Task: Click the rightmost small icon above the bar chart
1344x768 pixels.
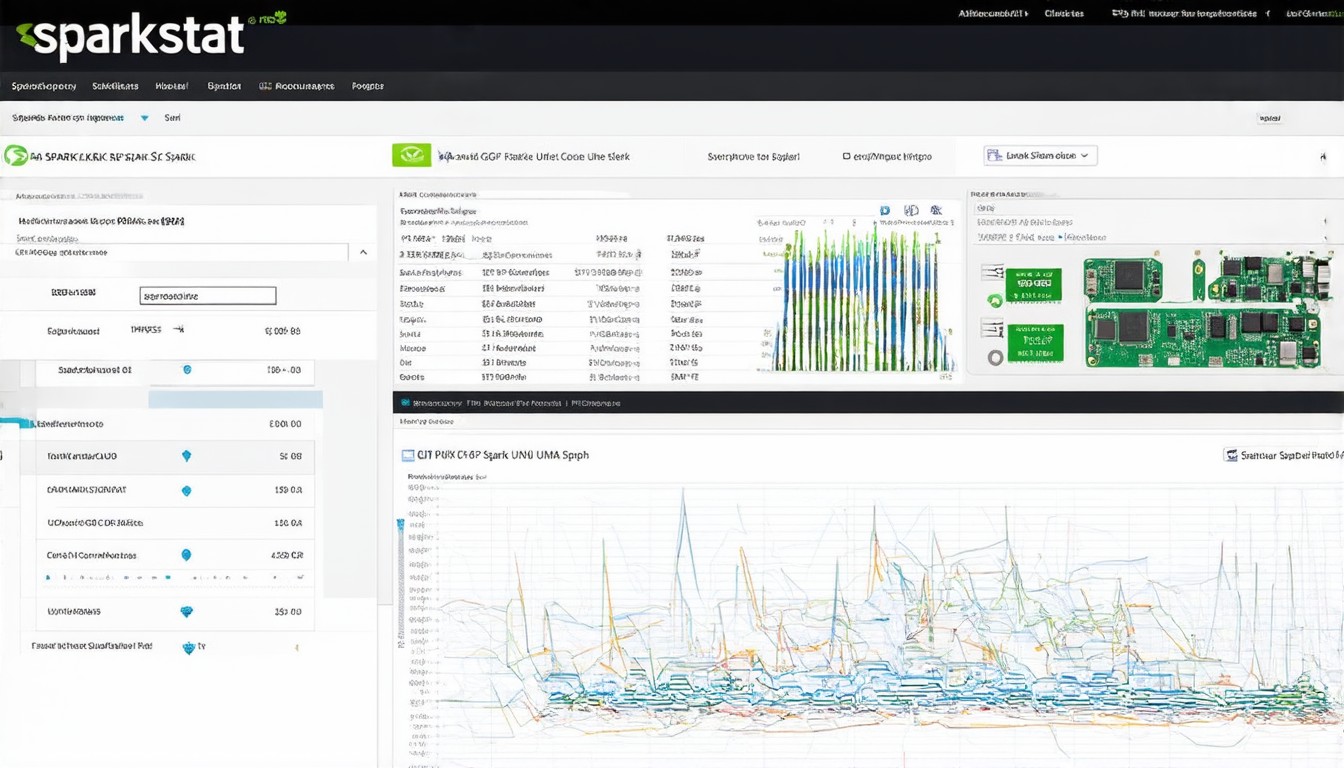Action: (x=936, y=211)
